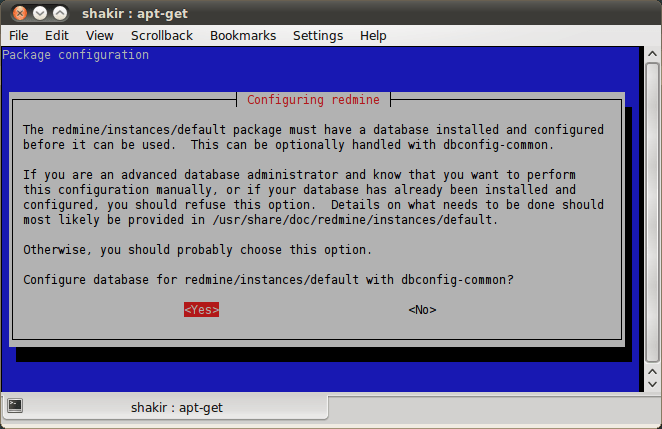Viewport: 662px width, 429px height.
Task: Click the scrollbar up arrow at top
Action: click(652, 54)
